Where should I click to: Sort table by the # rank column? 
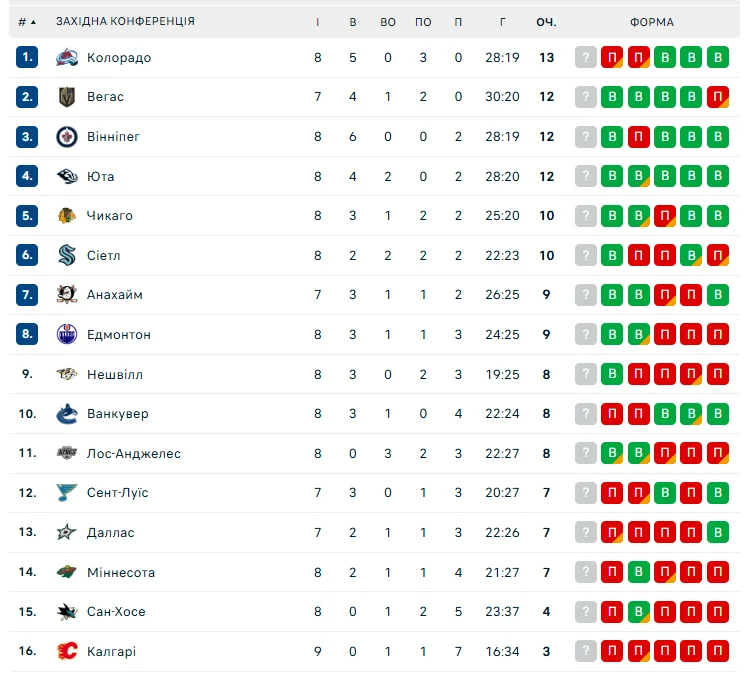[27, 22]
